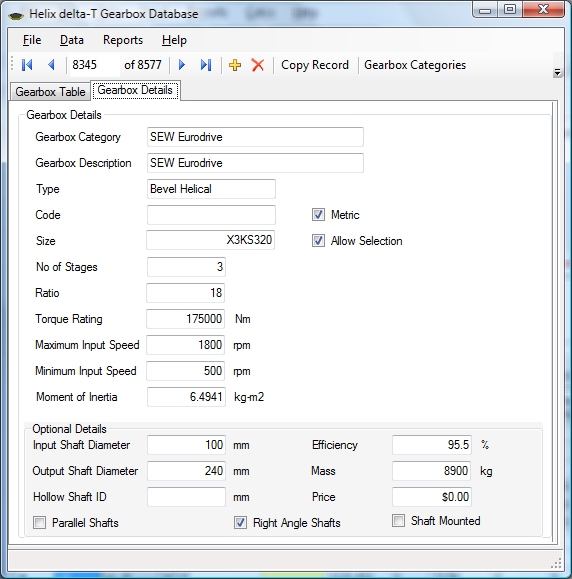Click Size field showing X3KS320
The image size is (572, 579).
(x=210, y=240)
